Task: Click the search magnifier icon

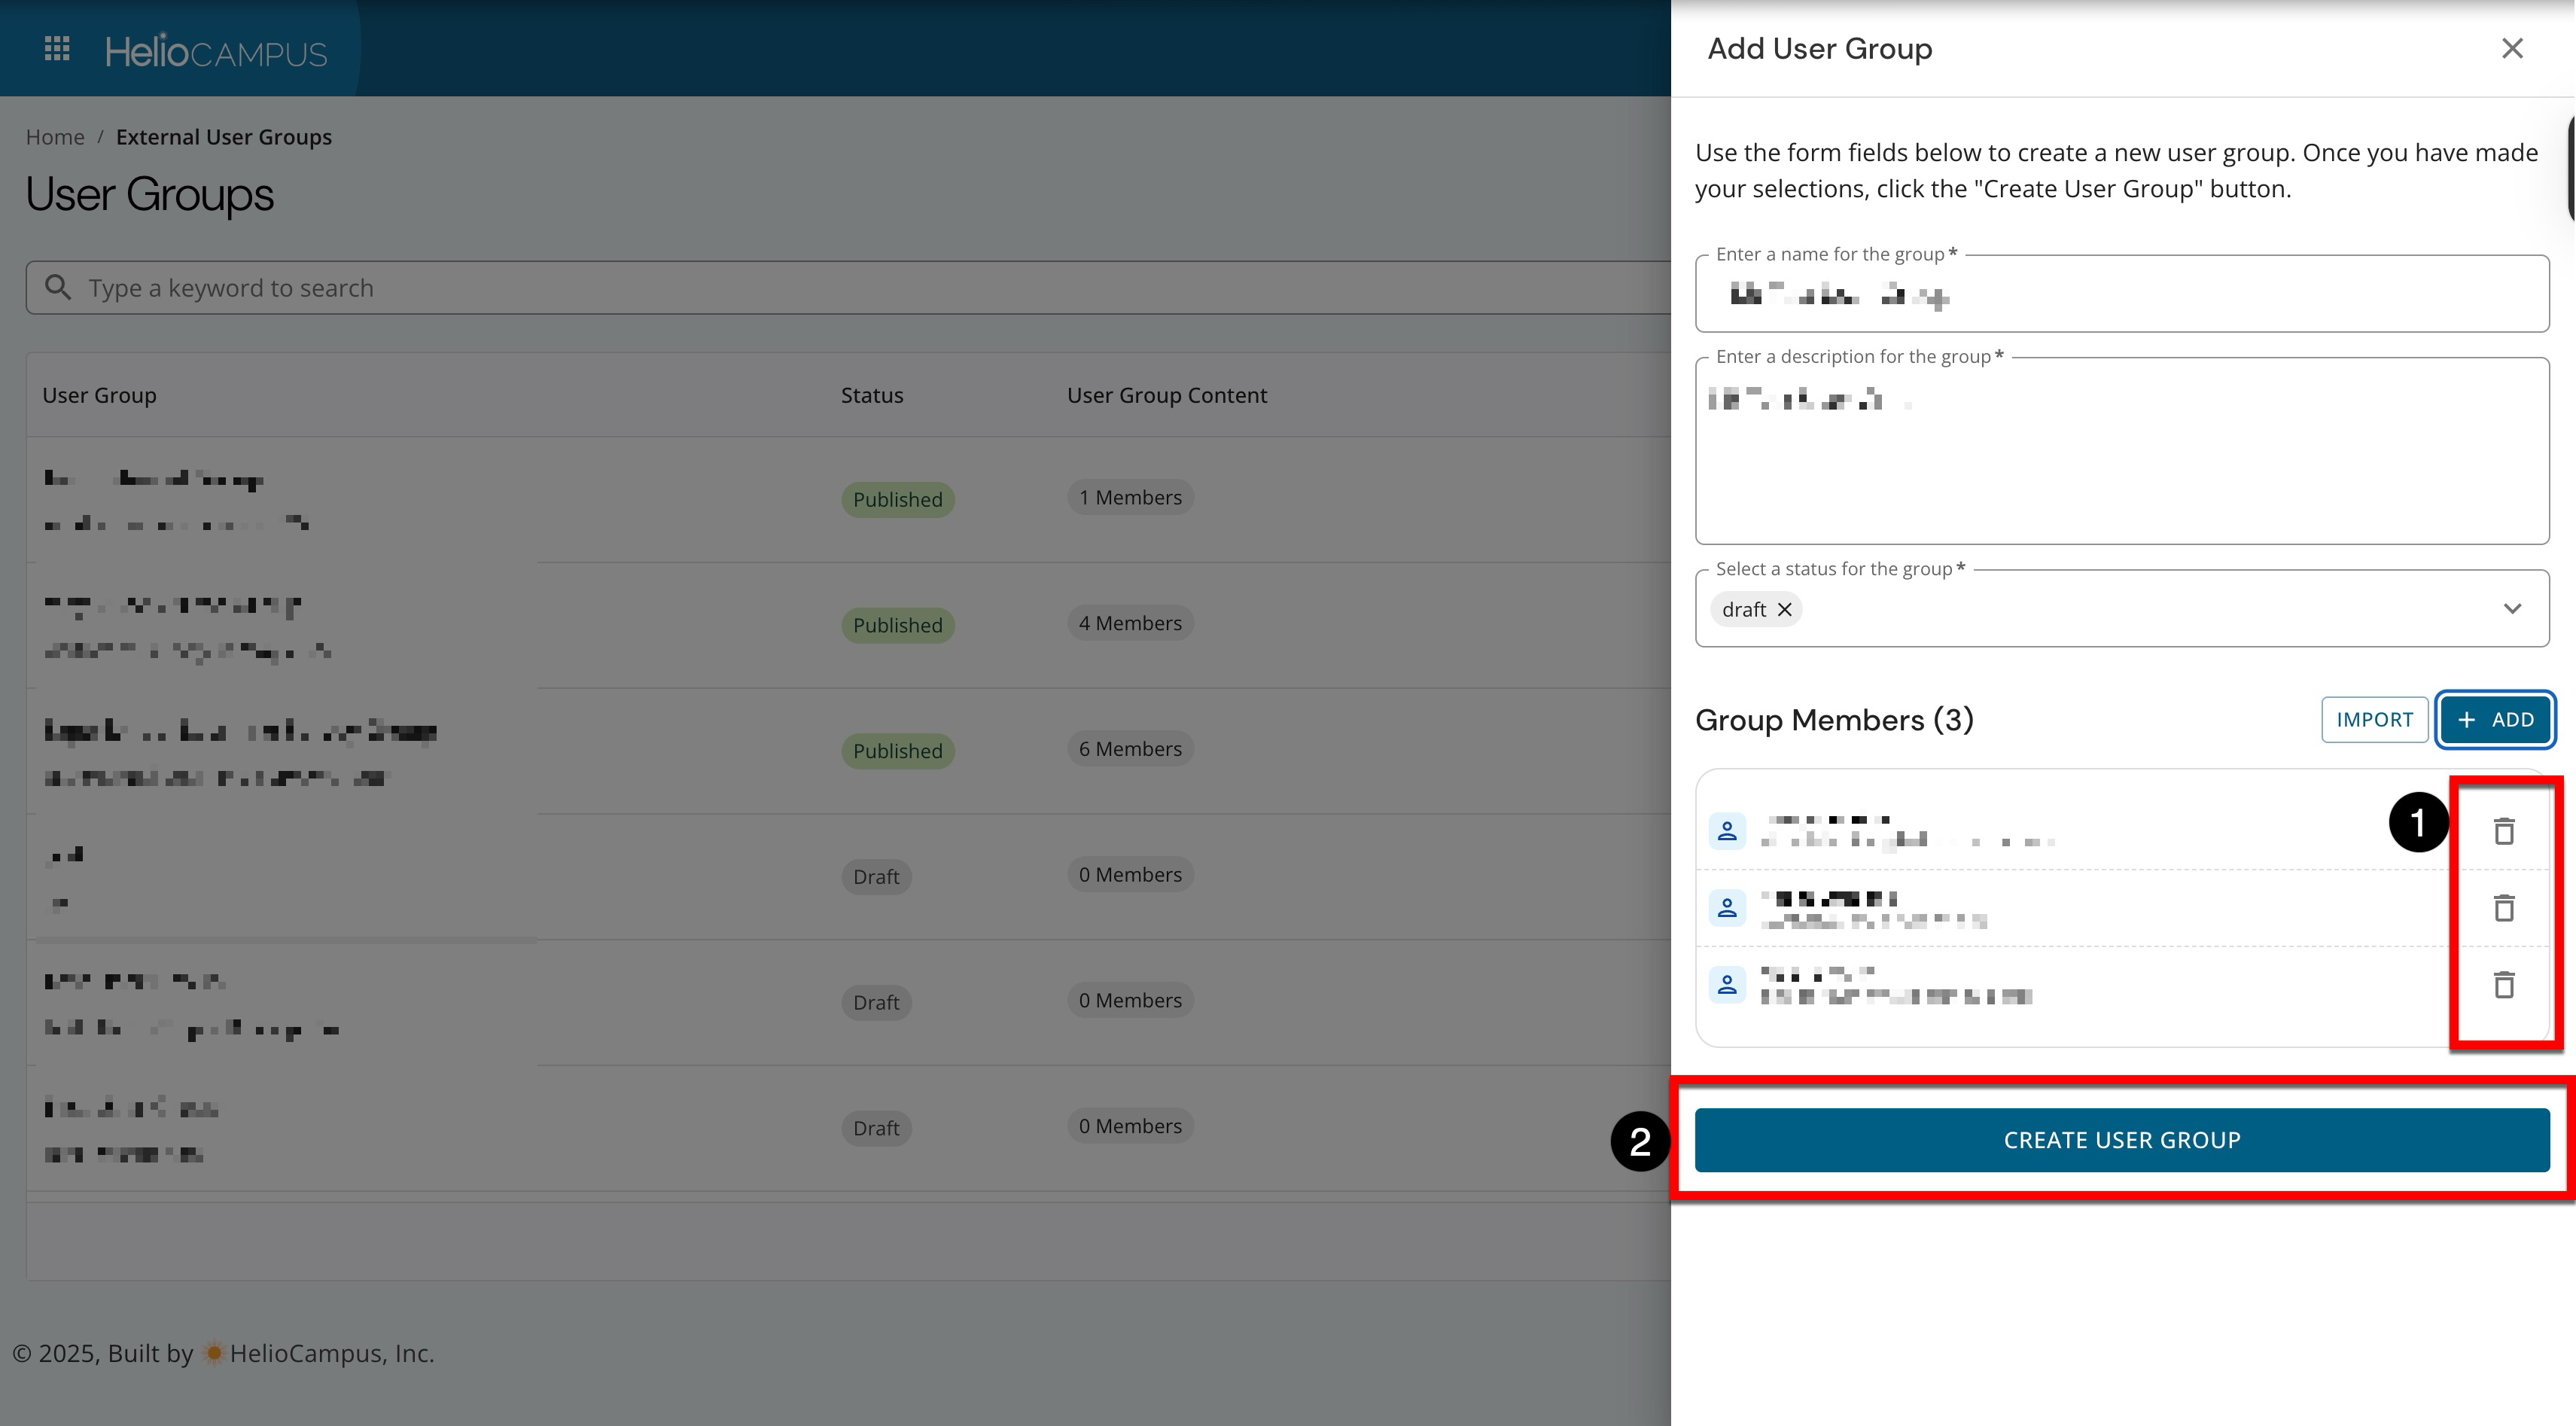Action: pyautogui.click(x=58, y=288)
